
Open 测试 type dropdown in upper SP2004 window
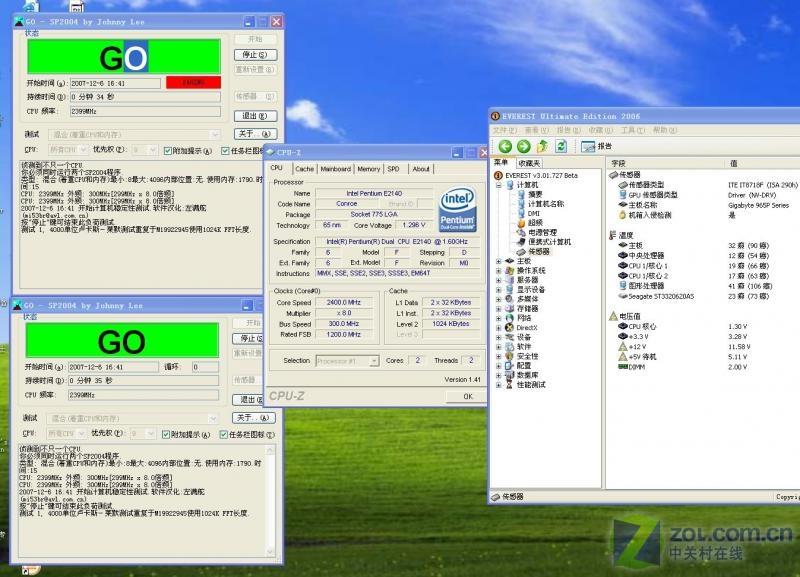(x=215, y=135)
